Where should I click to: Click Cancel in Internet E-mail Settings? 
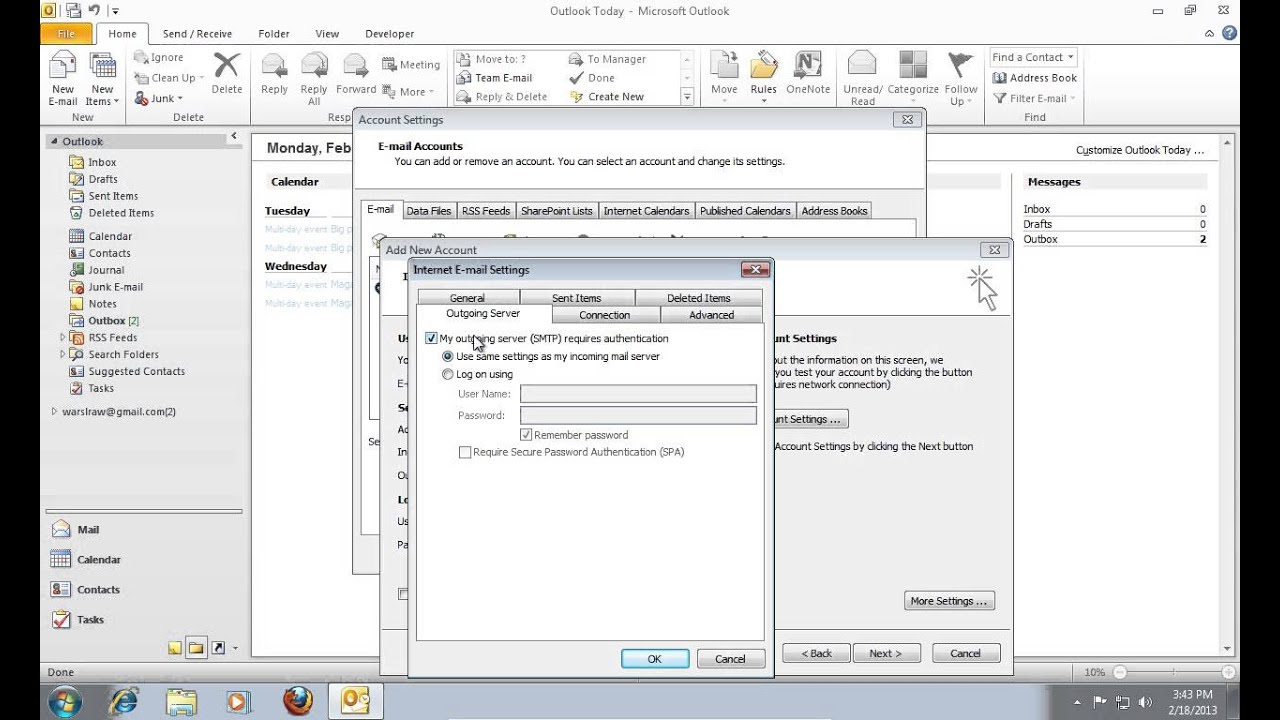730,659
